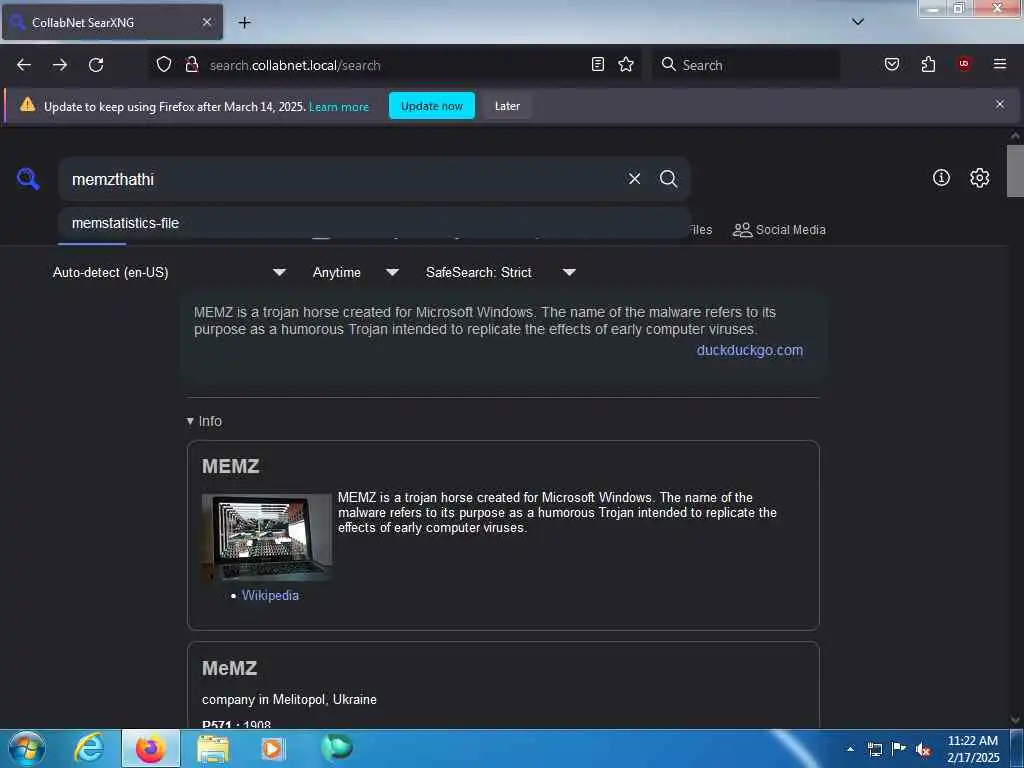This screenshot has height=768, width=1024.
Task: Click the page vertical scrollbar thumb
Action: (x=1015, y=171)
